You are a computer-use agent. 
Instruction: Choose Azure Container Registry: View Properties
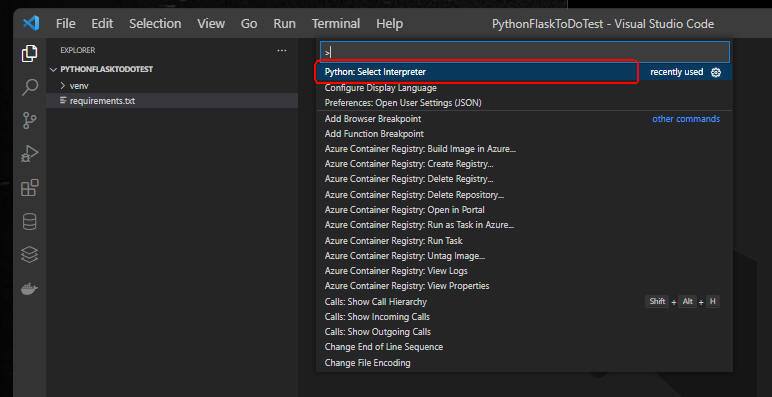click(524, 286)
